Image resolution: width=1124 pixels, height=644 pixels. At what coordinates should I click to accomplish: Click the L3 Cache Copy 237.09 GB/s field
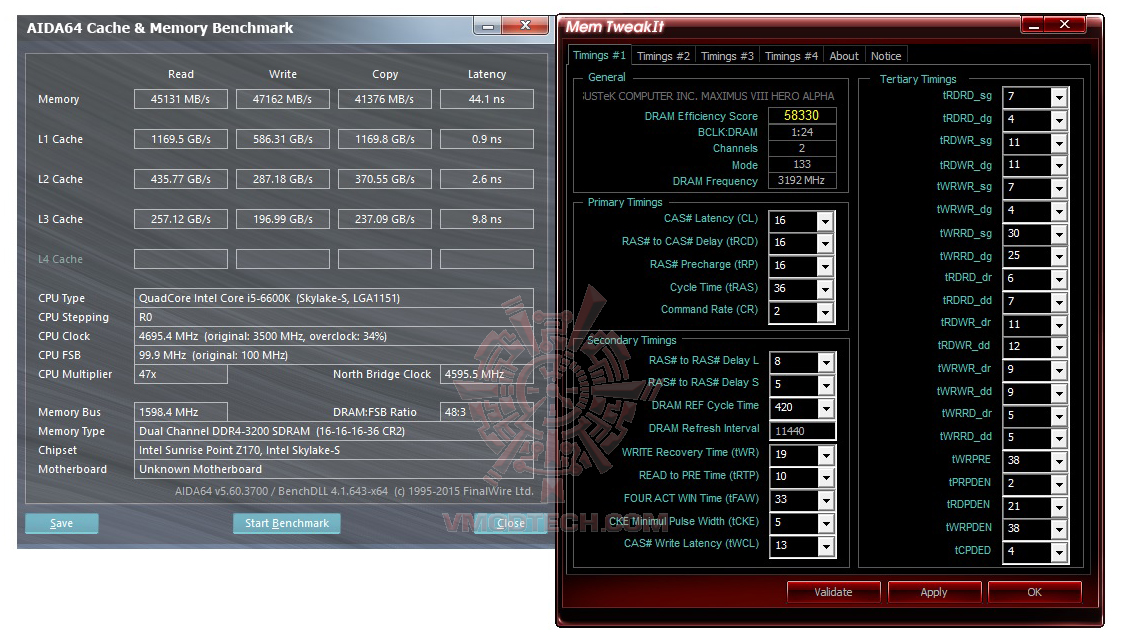(385, 219)
